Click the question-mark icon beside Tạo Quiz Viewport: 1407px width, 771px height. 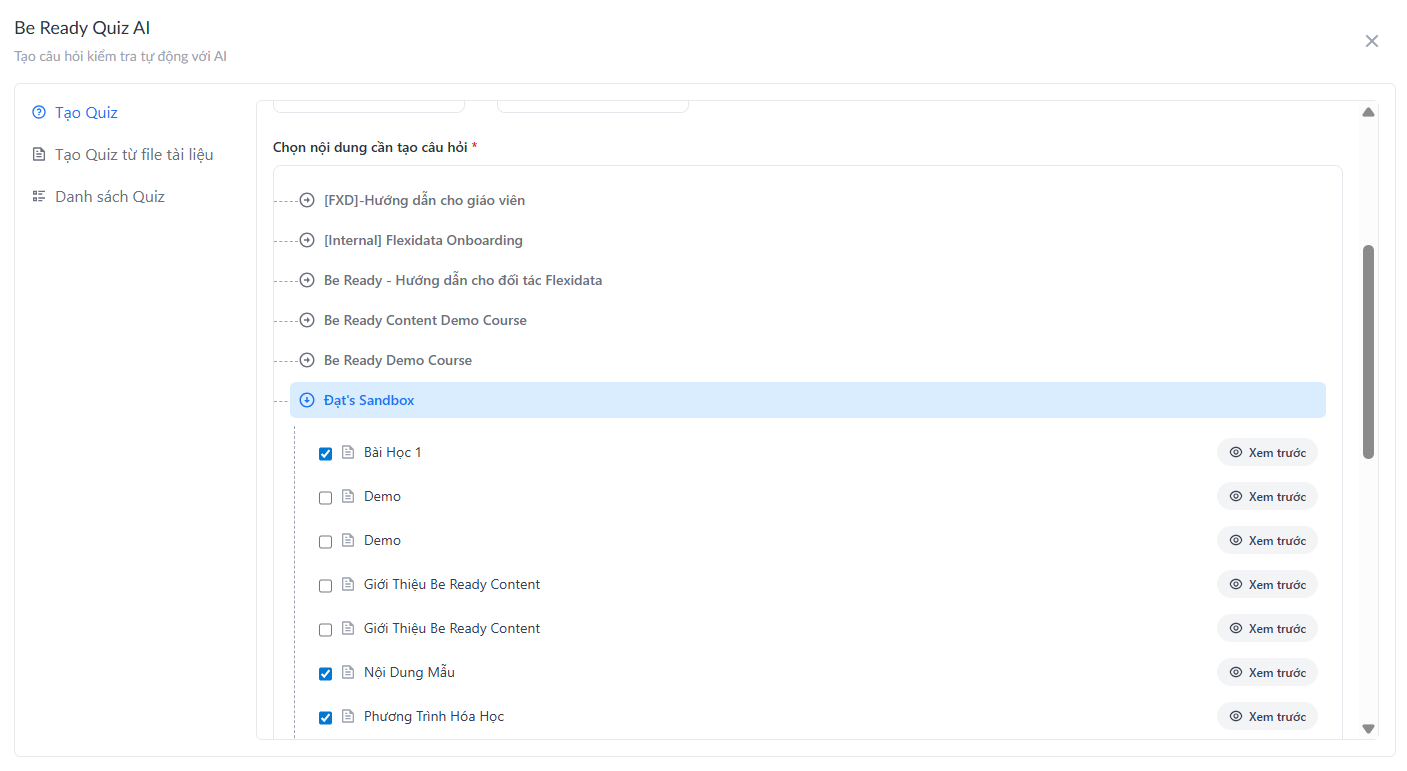pos(39,112)
